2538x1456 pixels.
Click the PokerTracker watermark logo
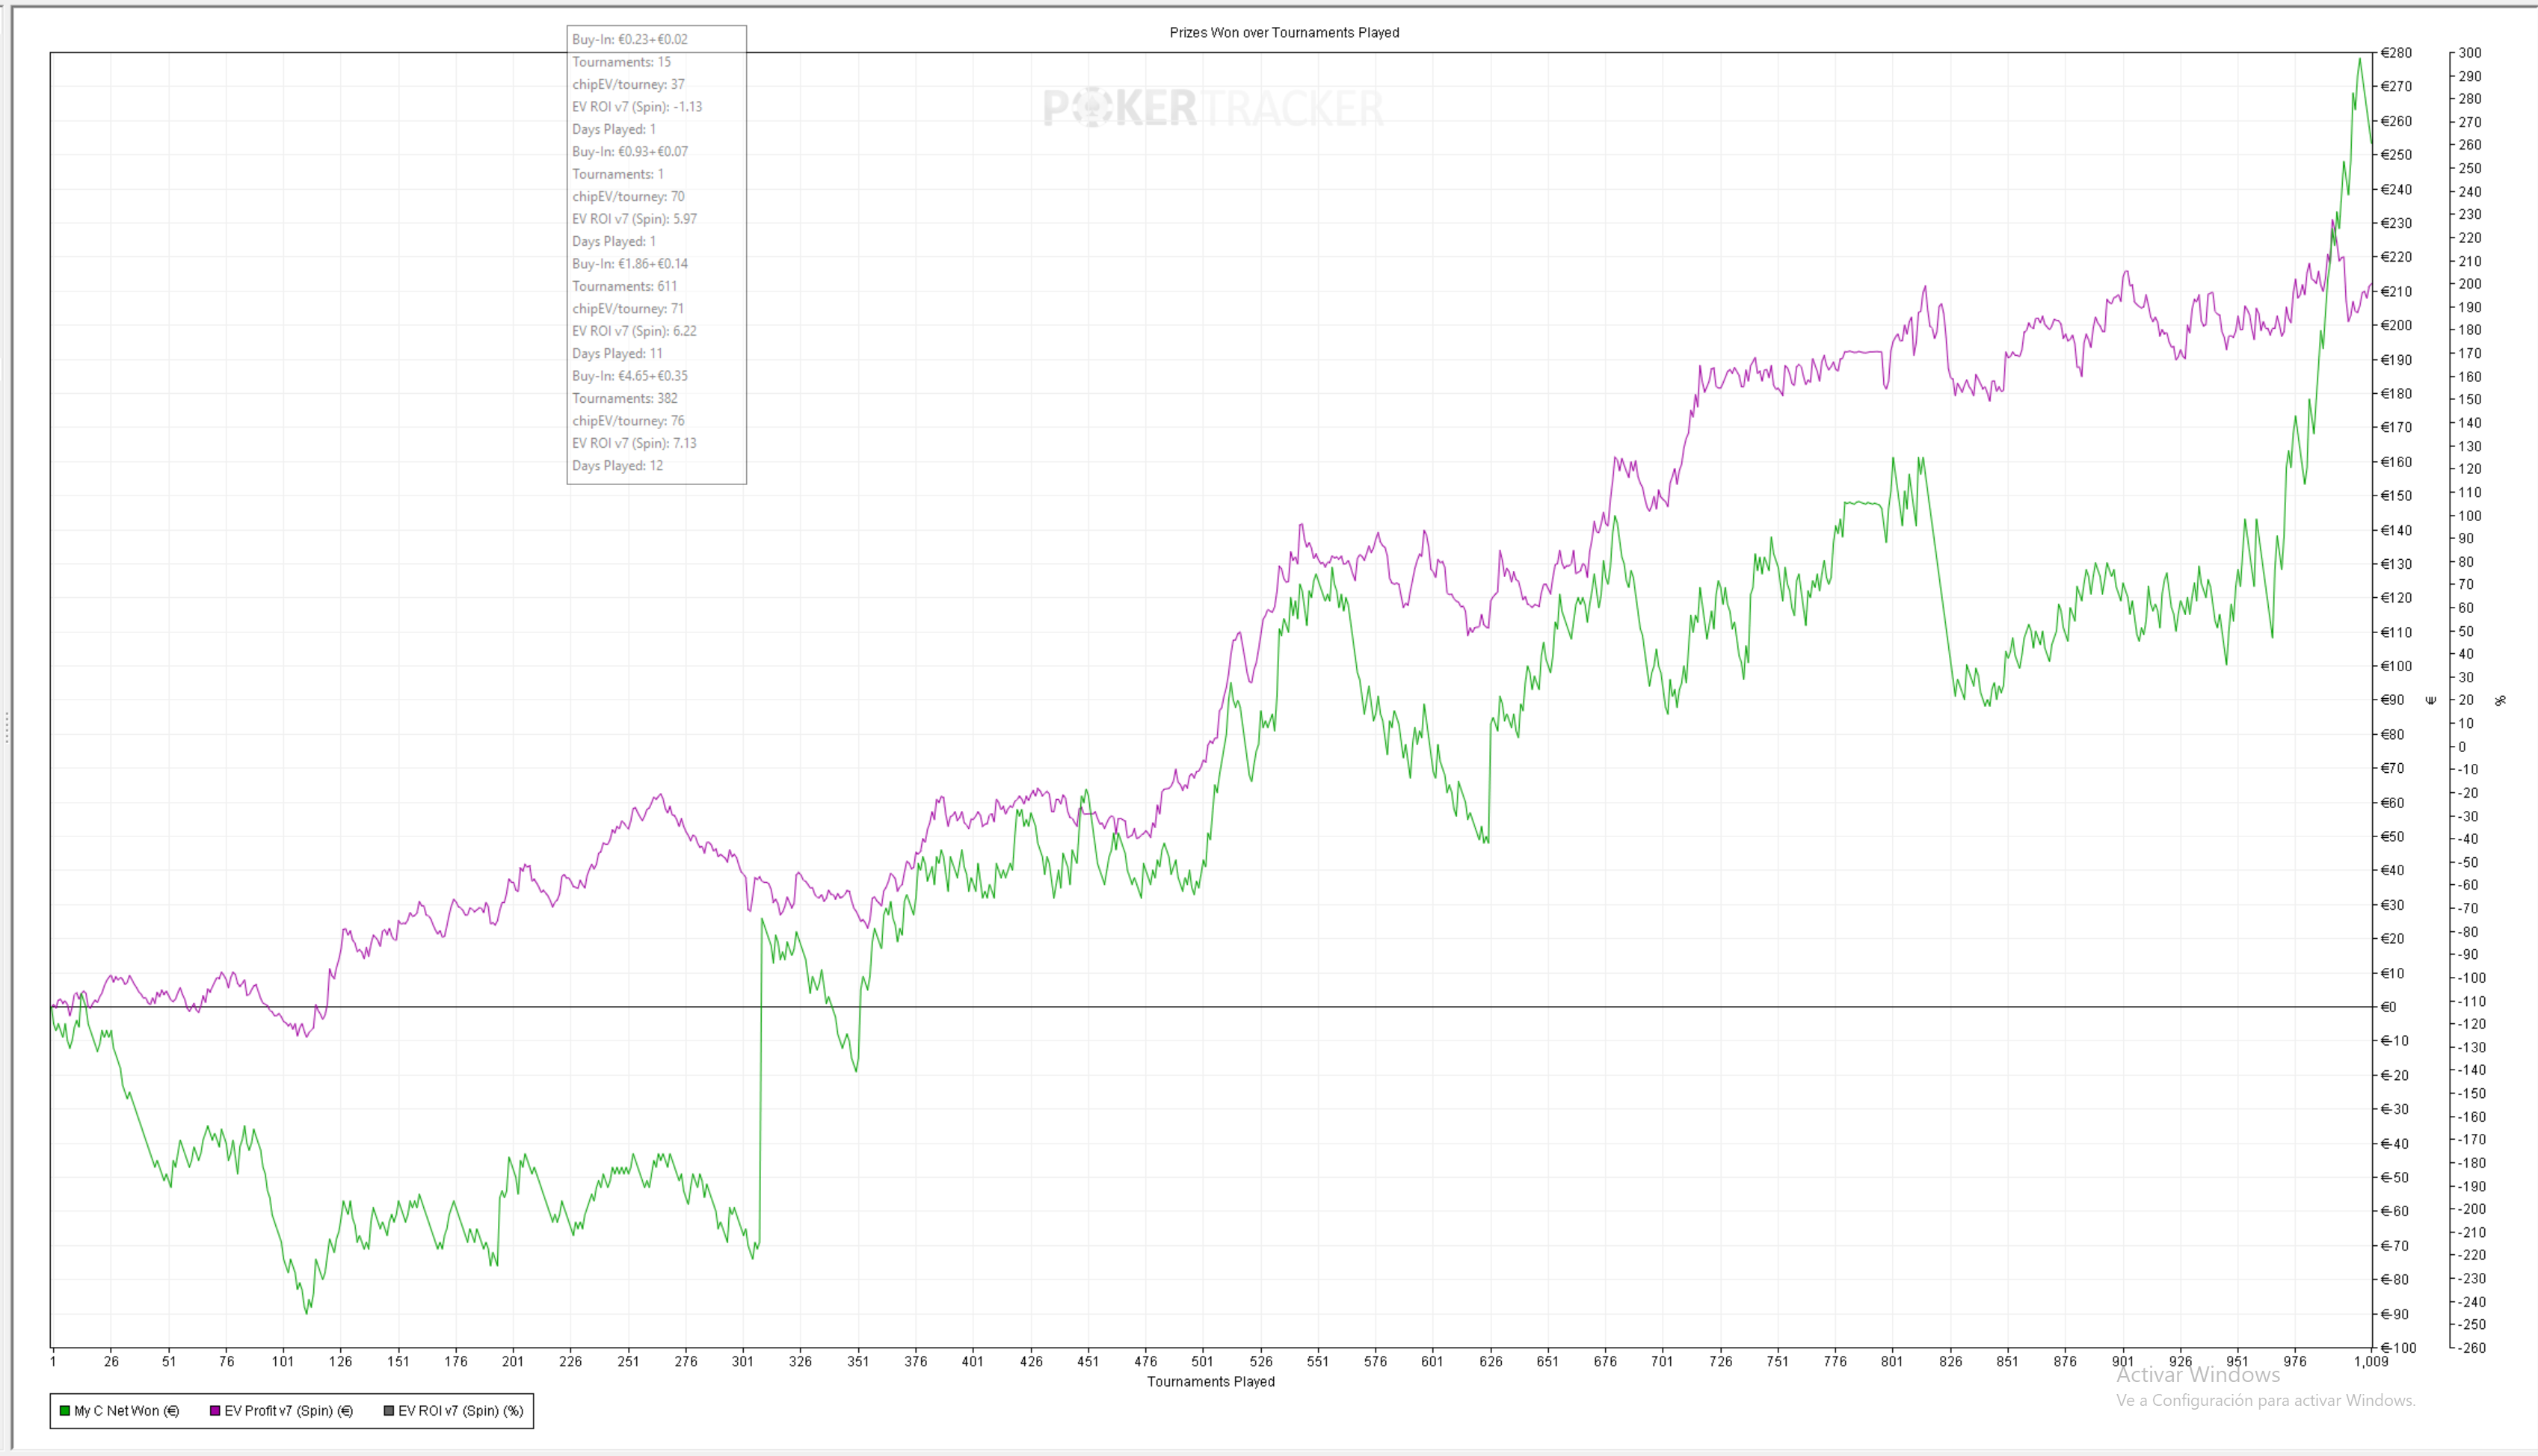[x=1213, y=108]
